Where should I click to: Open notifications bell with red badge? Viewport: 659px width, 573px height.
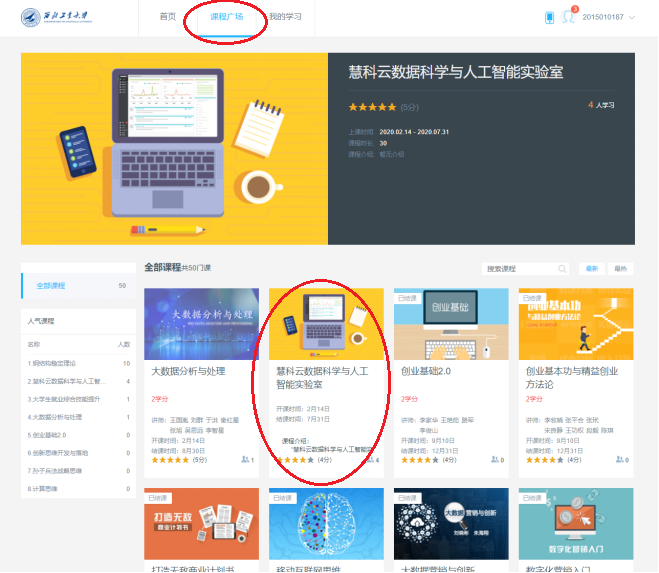pyautogui.click(x=569, y=17)
